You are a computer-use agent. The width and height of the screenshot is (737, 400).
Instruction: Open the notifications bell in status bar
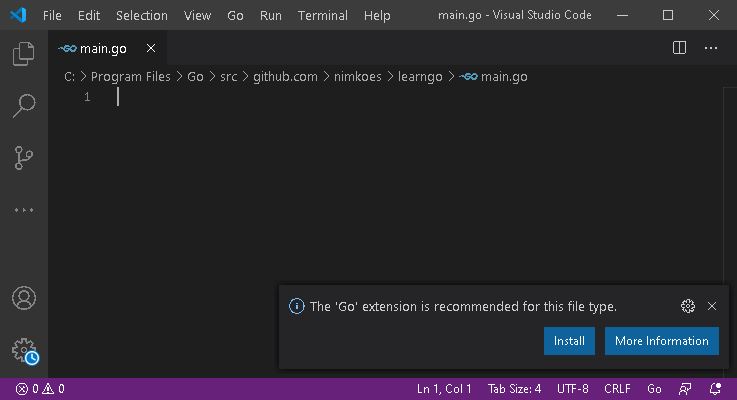[715, 389]
